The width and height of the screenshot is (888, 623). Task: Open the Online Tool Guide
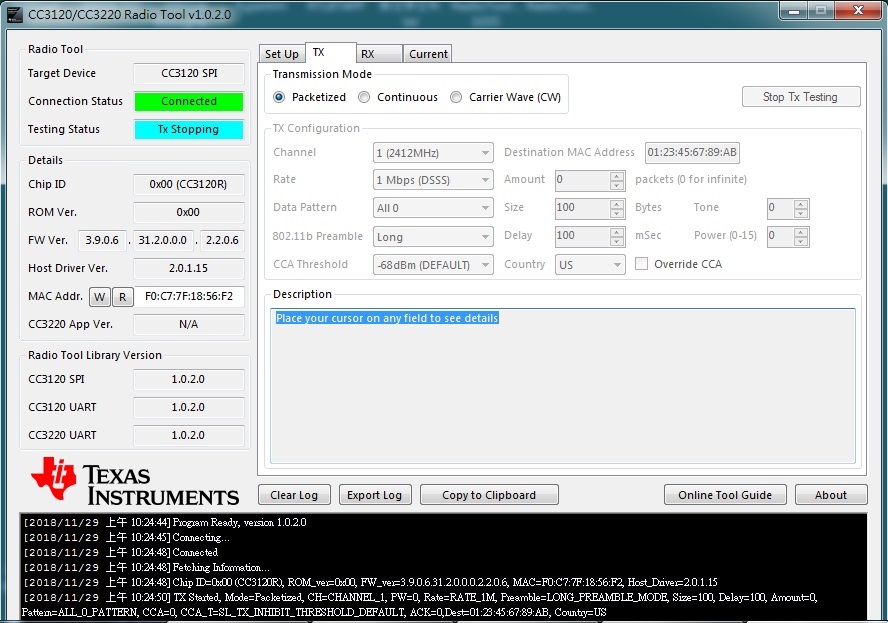pyautogui.click(x=725, y=495)
